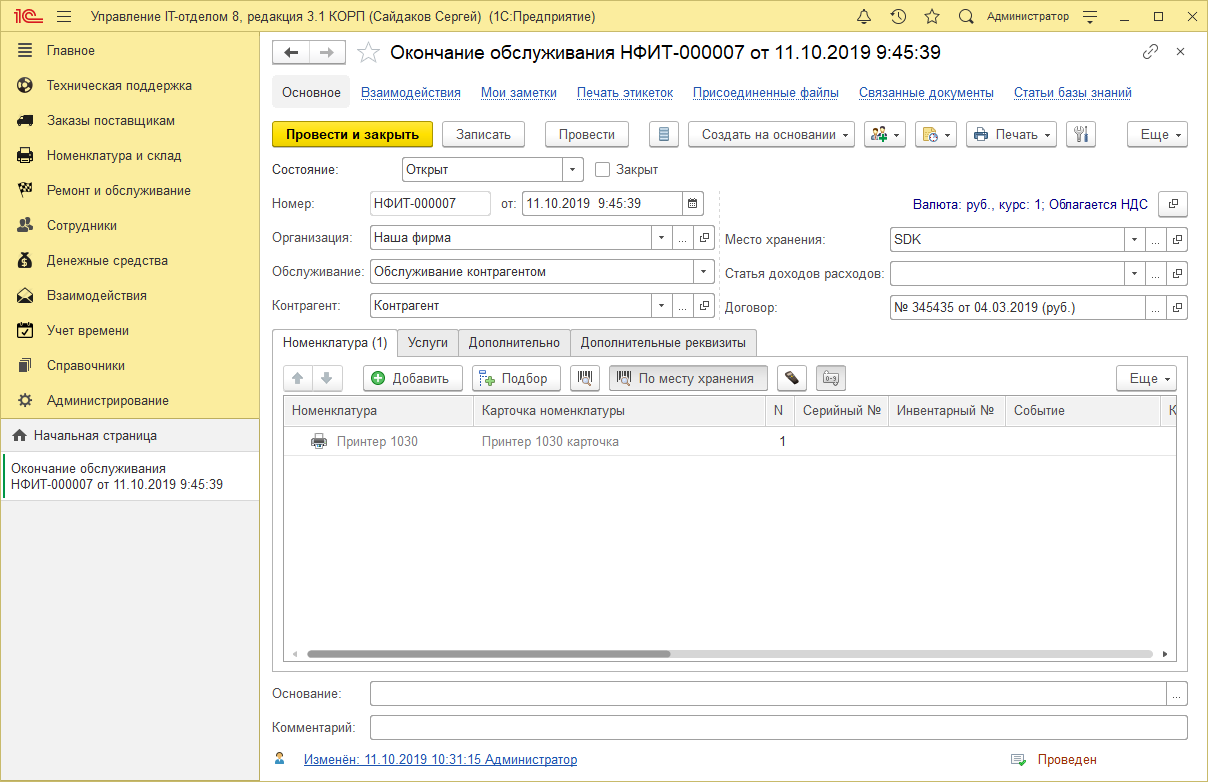Select the wrench settings icon on the toolbar

click(x=1081, y=135)
